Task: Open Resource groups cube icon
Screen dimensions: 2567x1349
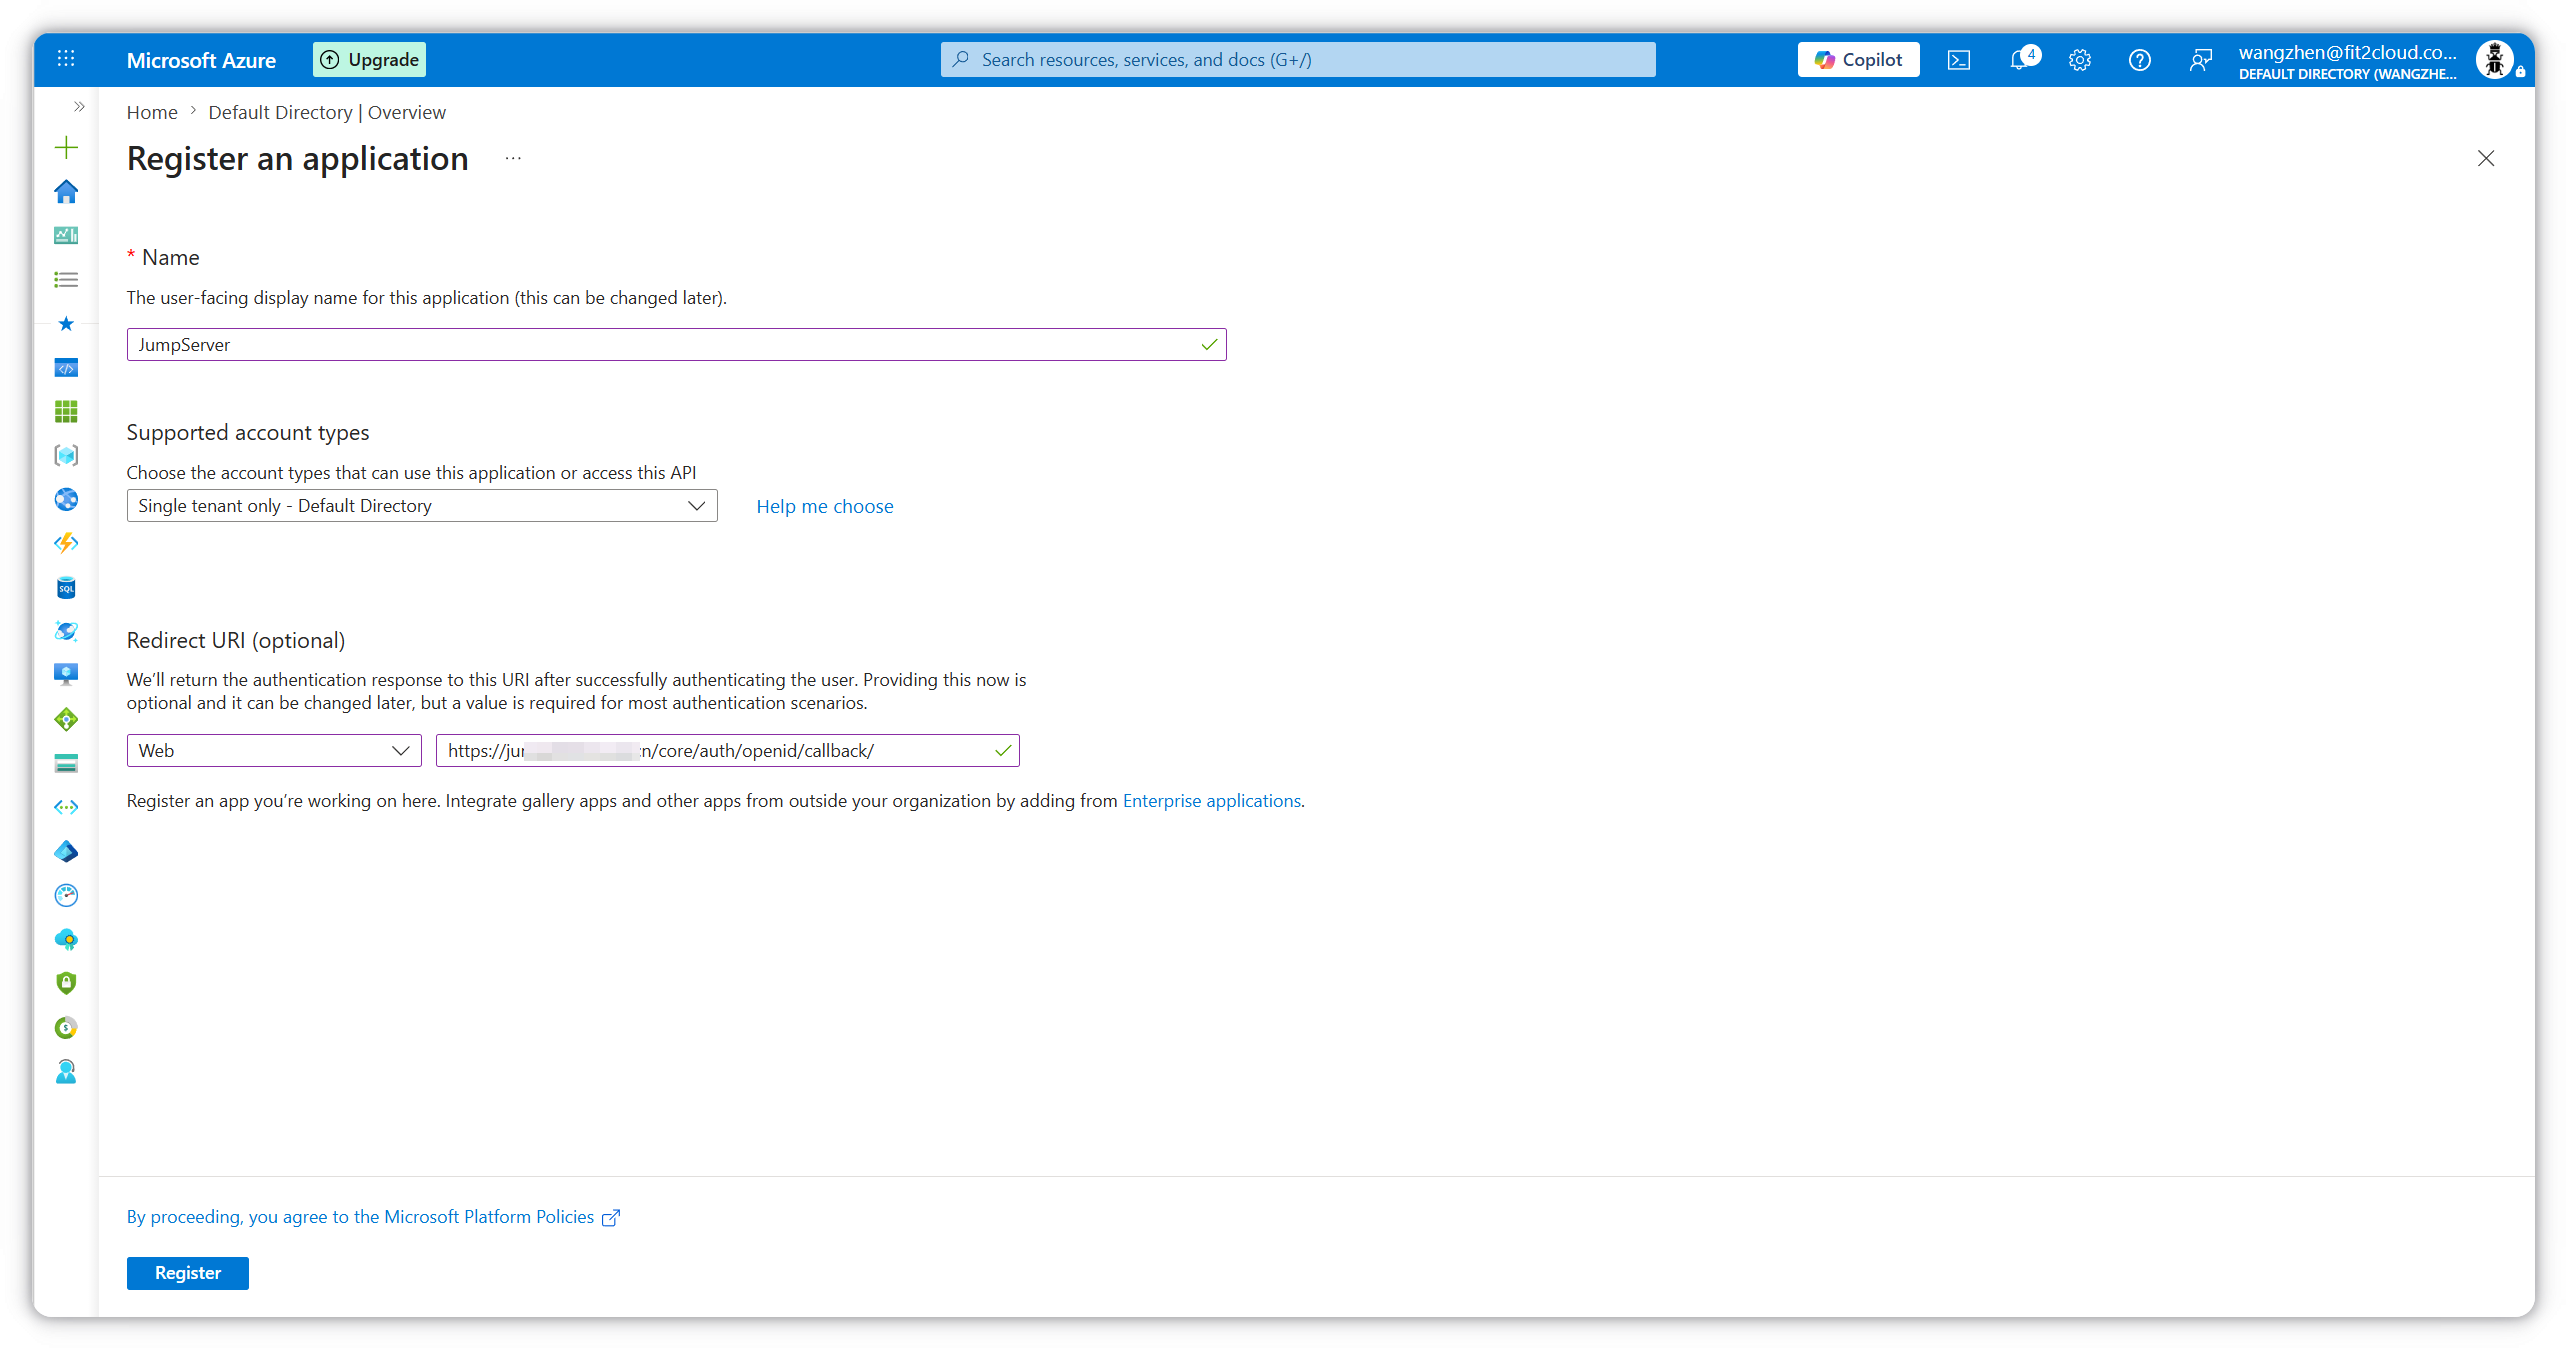Action: [66, 456]
